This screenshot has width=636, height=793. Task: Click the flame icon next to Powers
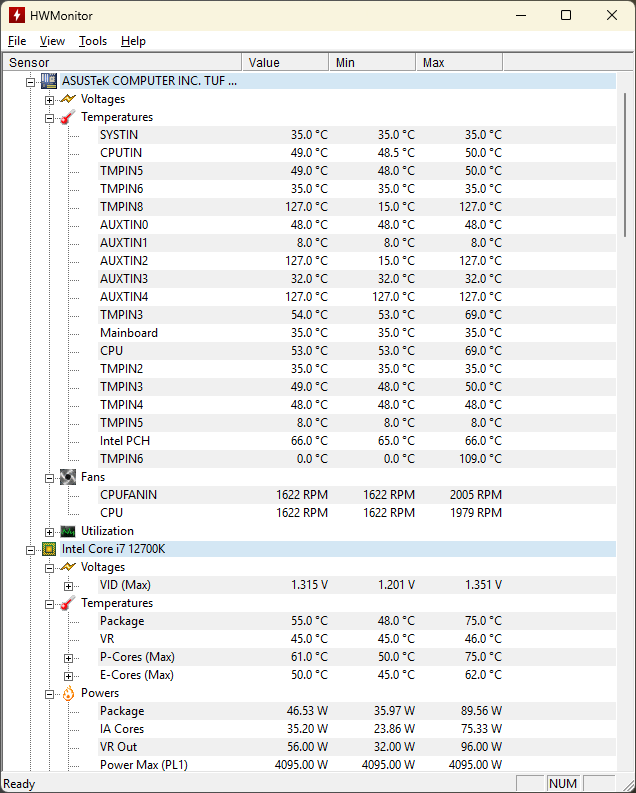pyautogui.click(x=67, y=693)
